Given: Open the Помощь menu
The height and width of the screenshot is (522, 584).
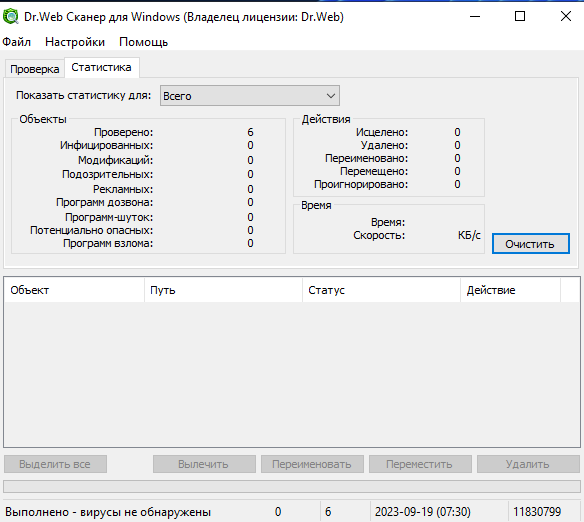Looking at the screenshot, I should pyautogui.click(x=143, y=42).
